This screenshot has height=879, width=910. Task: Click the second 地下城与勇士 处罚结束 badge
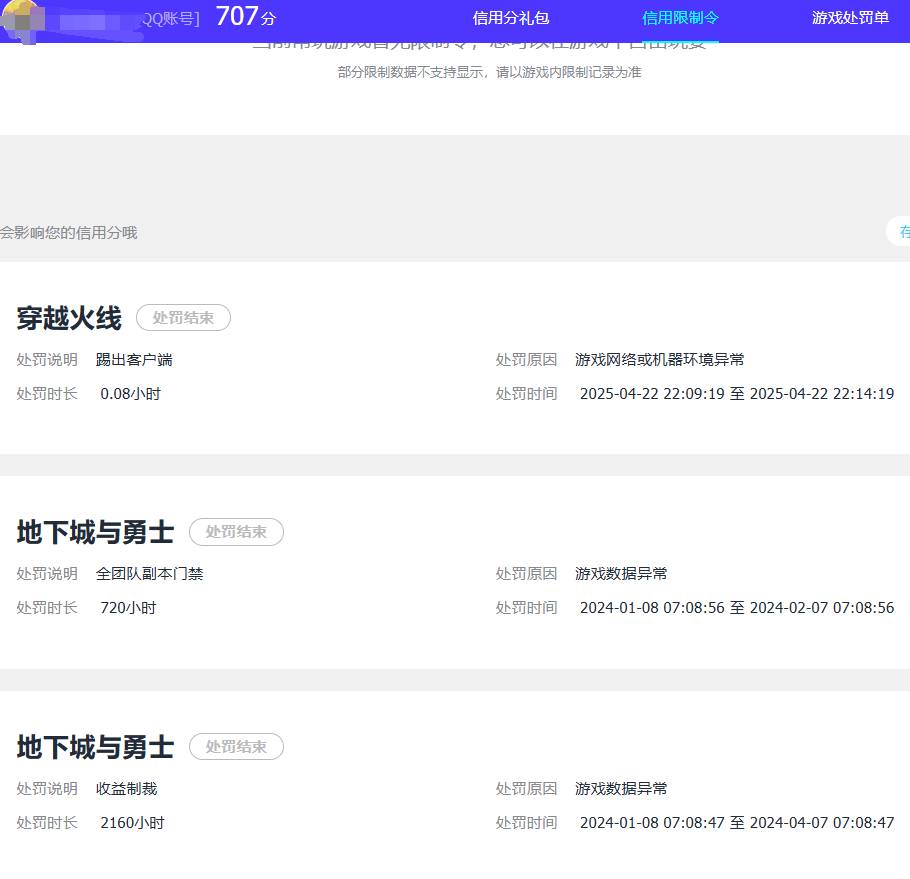[x=236, y=746]
